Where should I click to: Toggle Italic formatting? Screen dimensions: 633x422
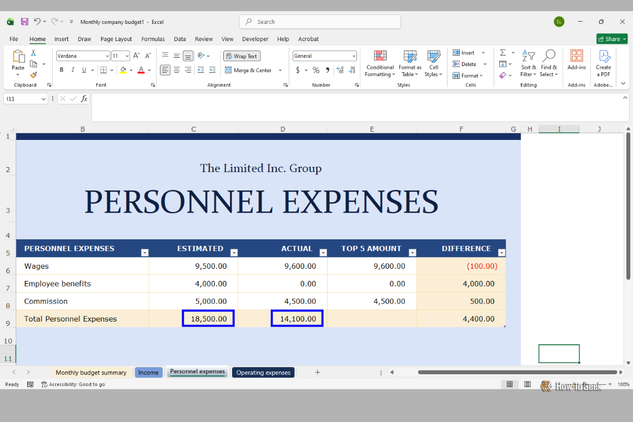tap(73, 70)
